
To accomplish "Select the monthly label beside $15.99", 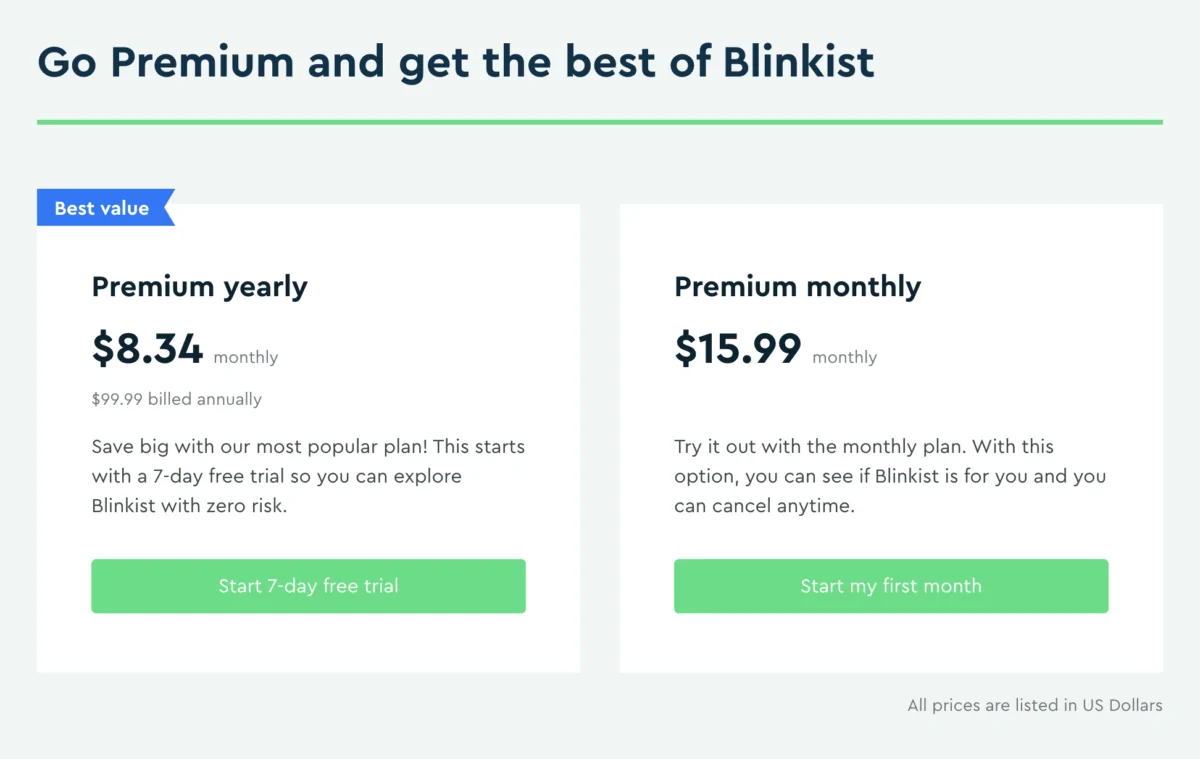I will point(844,357).
